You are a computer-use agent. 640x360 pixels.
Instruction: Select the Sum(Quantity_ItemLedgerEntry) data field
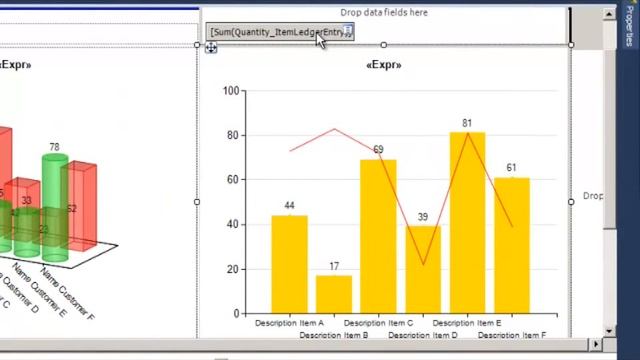(x=280, y=32)
